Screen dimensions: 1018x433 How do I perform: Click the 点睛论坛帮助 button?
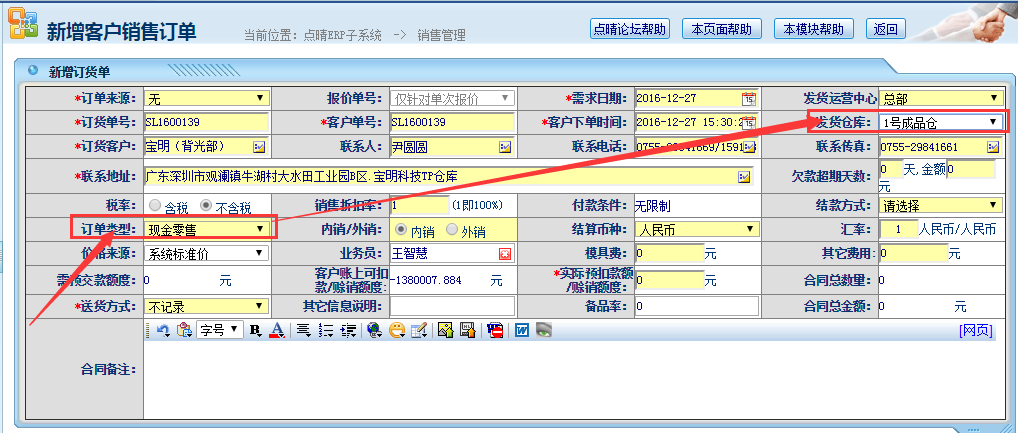pyautogui.click(x=630, y=29)
